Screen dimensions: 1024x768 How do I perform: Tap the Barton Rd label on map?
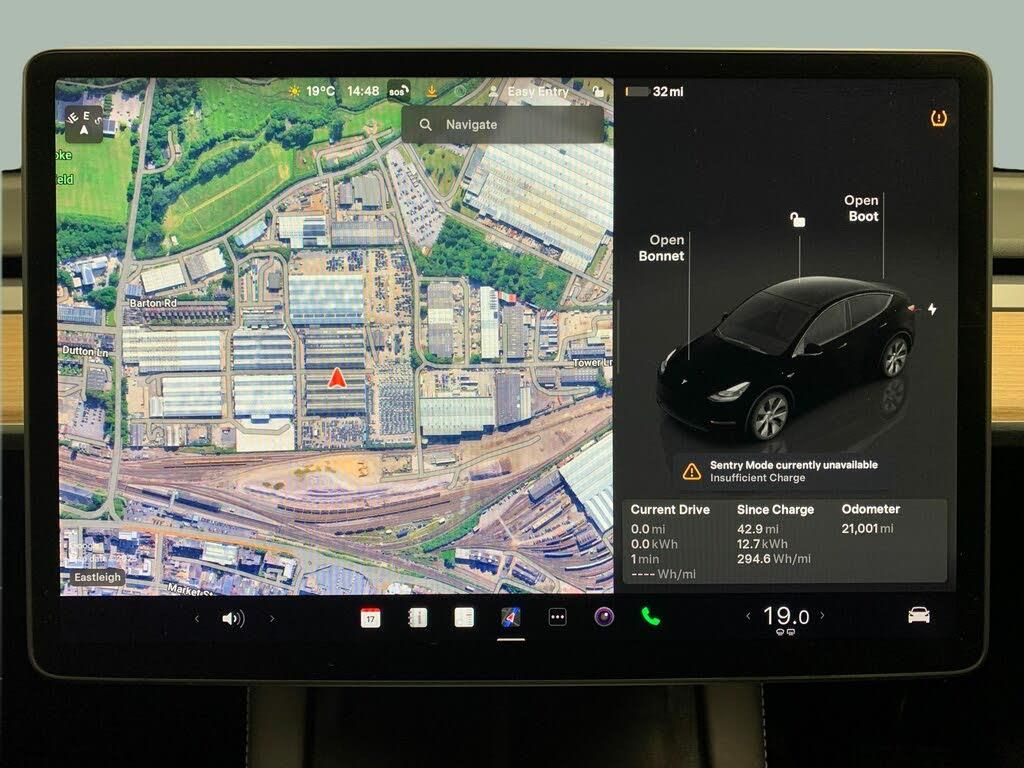point(153,303)
